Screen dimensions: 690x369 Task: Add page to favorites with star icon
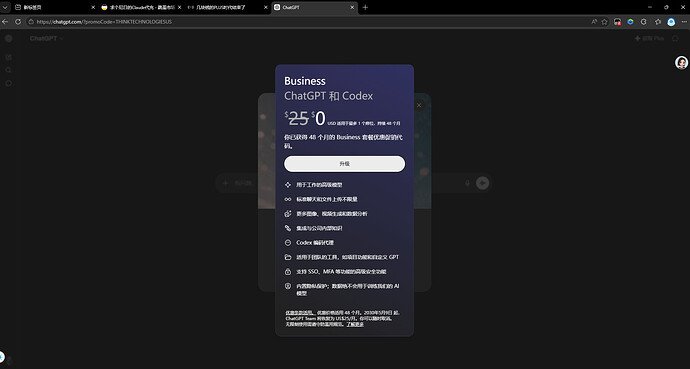(x=605, y=22)
